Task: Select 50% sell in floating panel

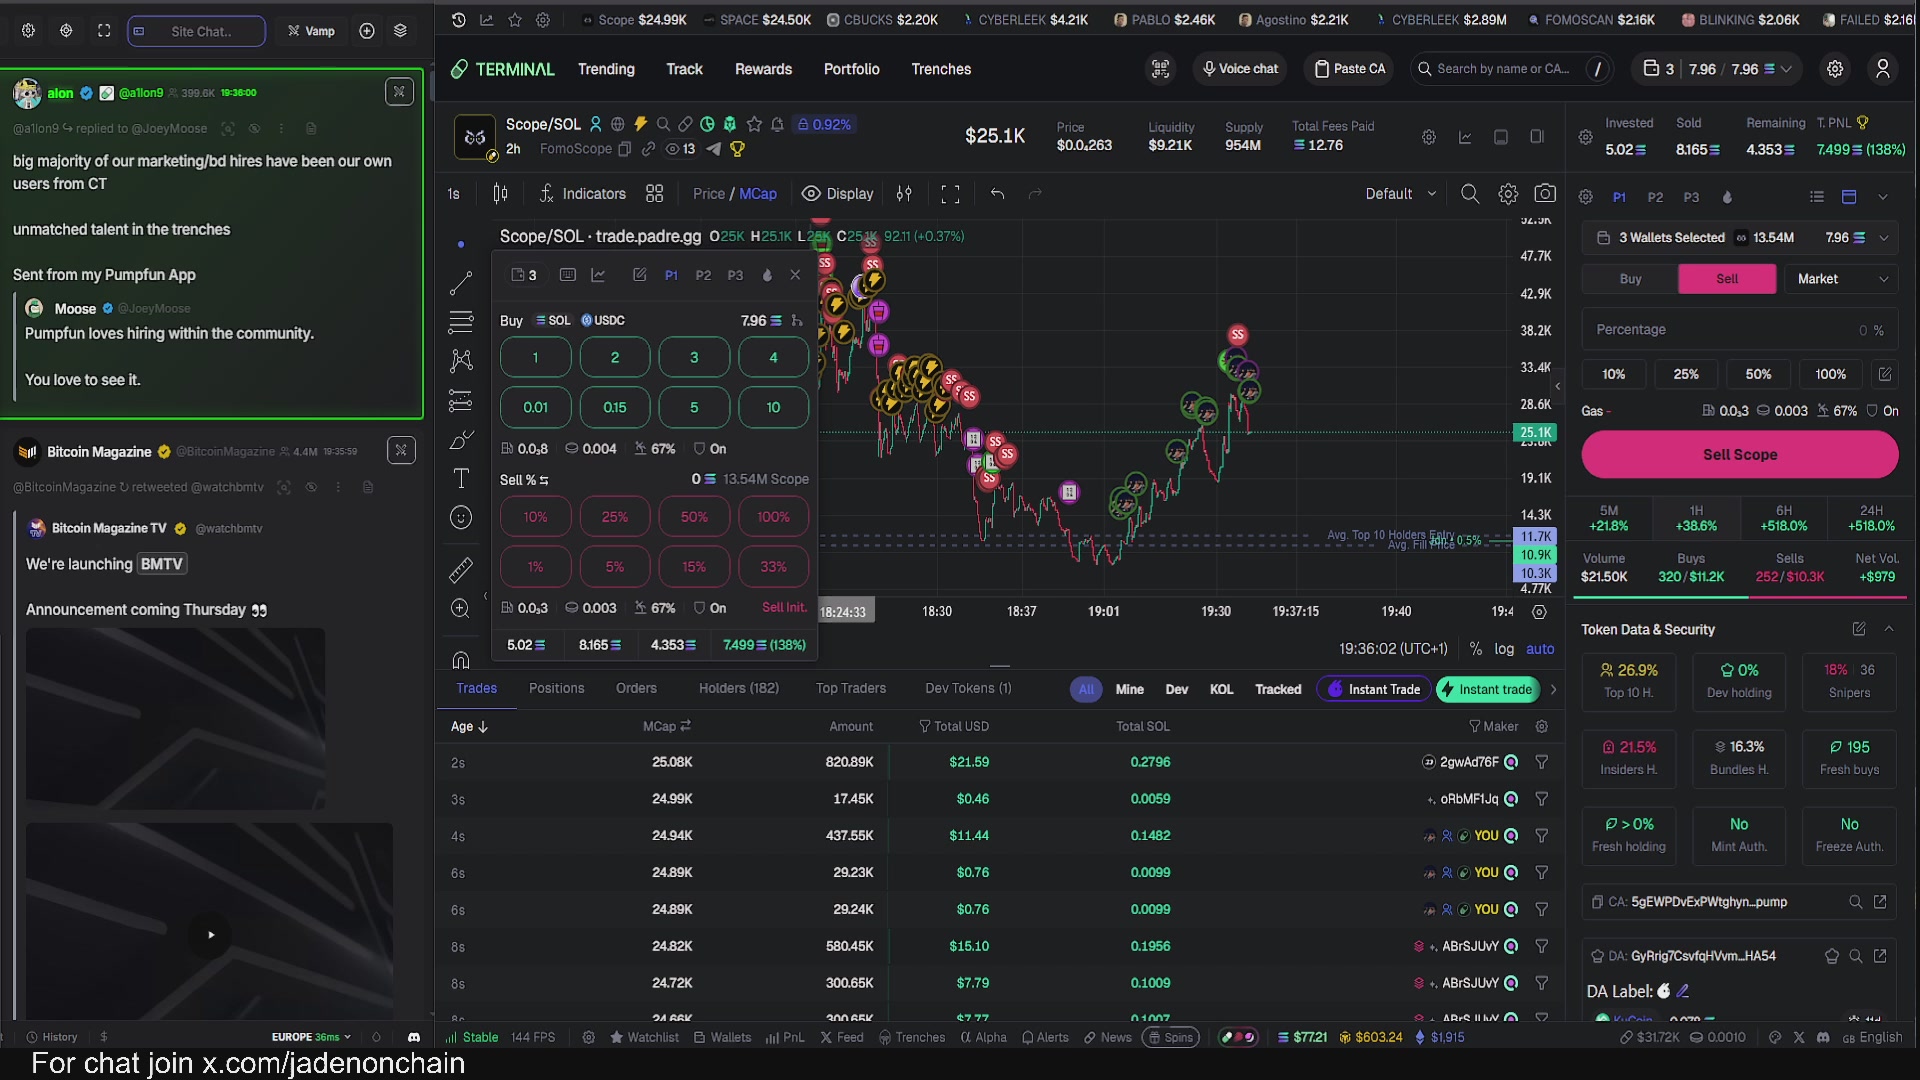Action: pyautogui.click(x=694, y=517)
